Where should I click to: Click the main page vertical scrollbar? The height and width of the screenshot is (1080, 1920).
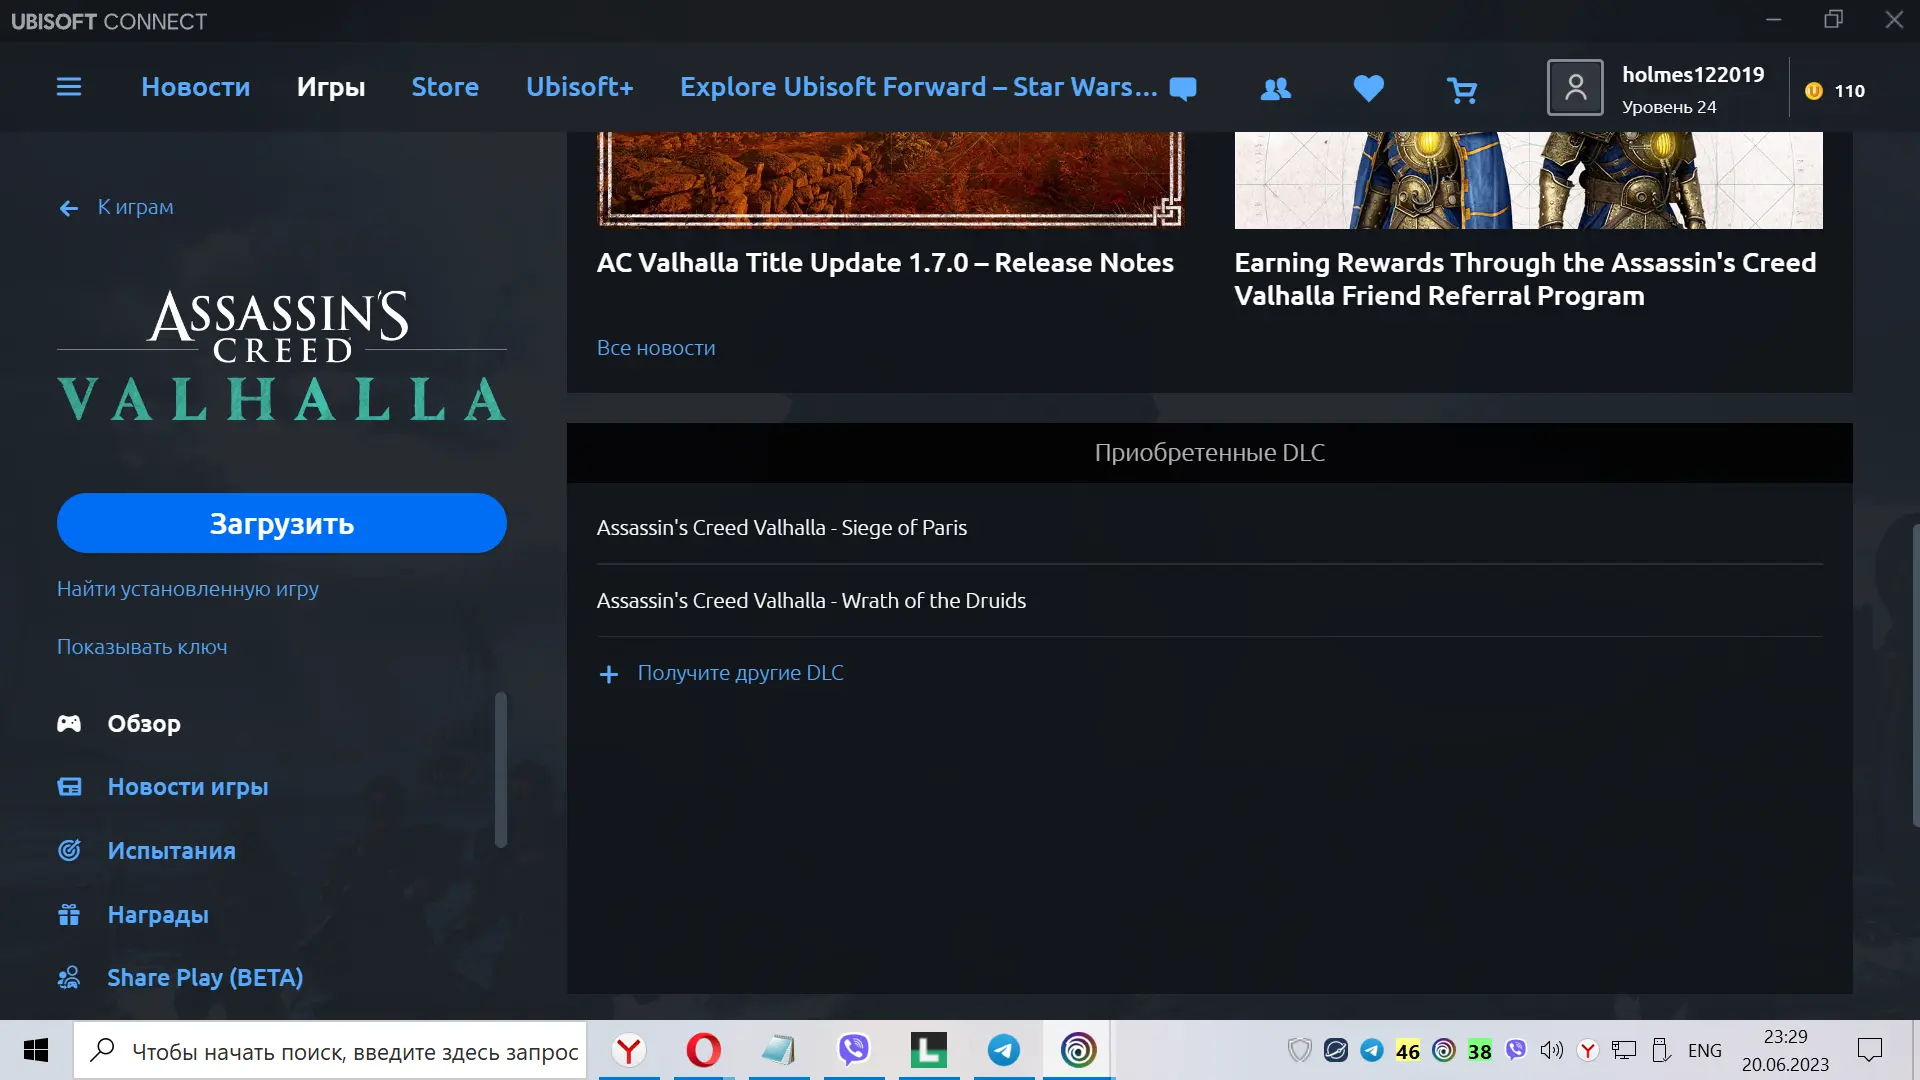pos(1915,675)
